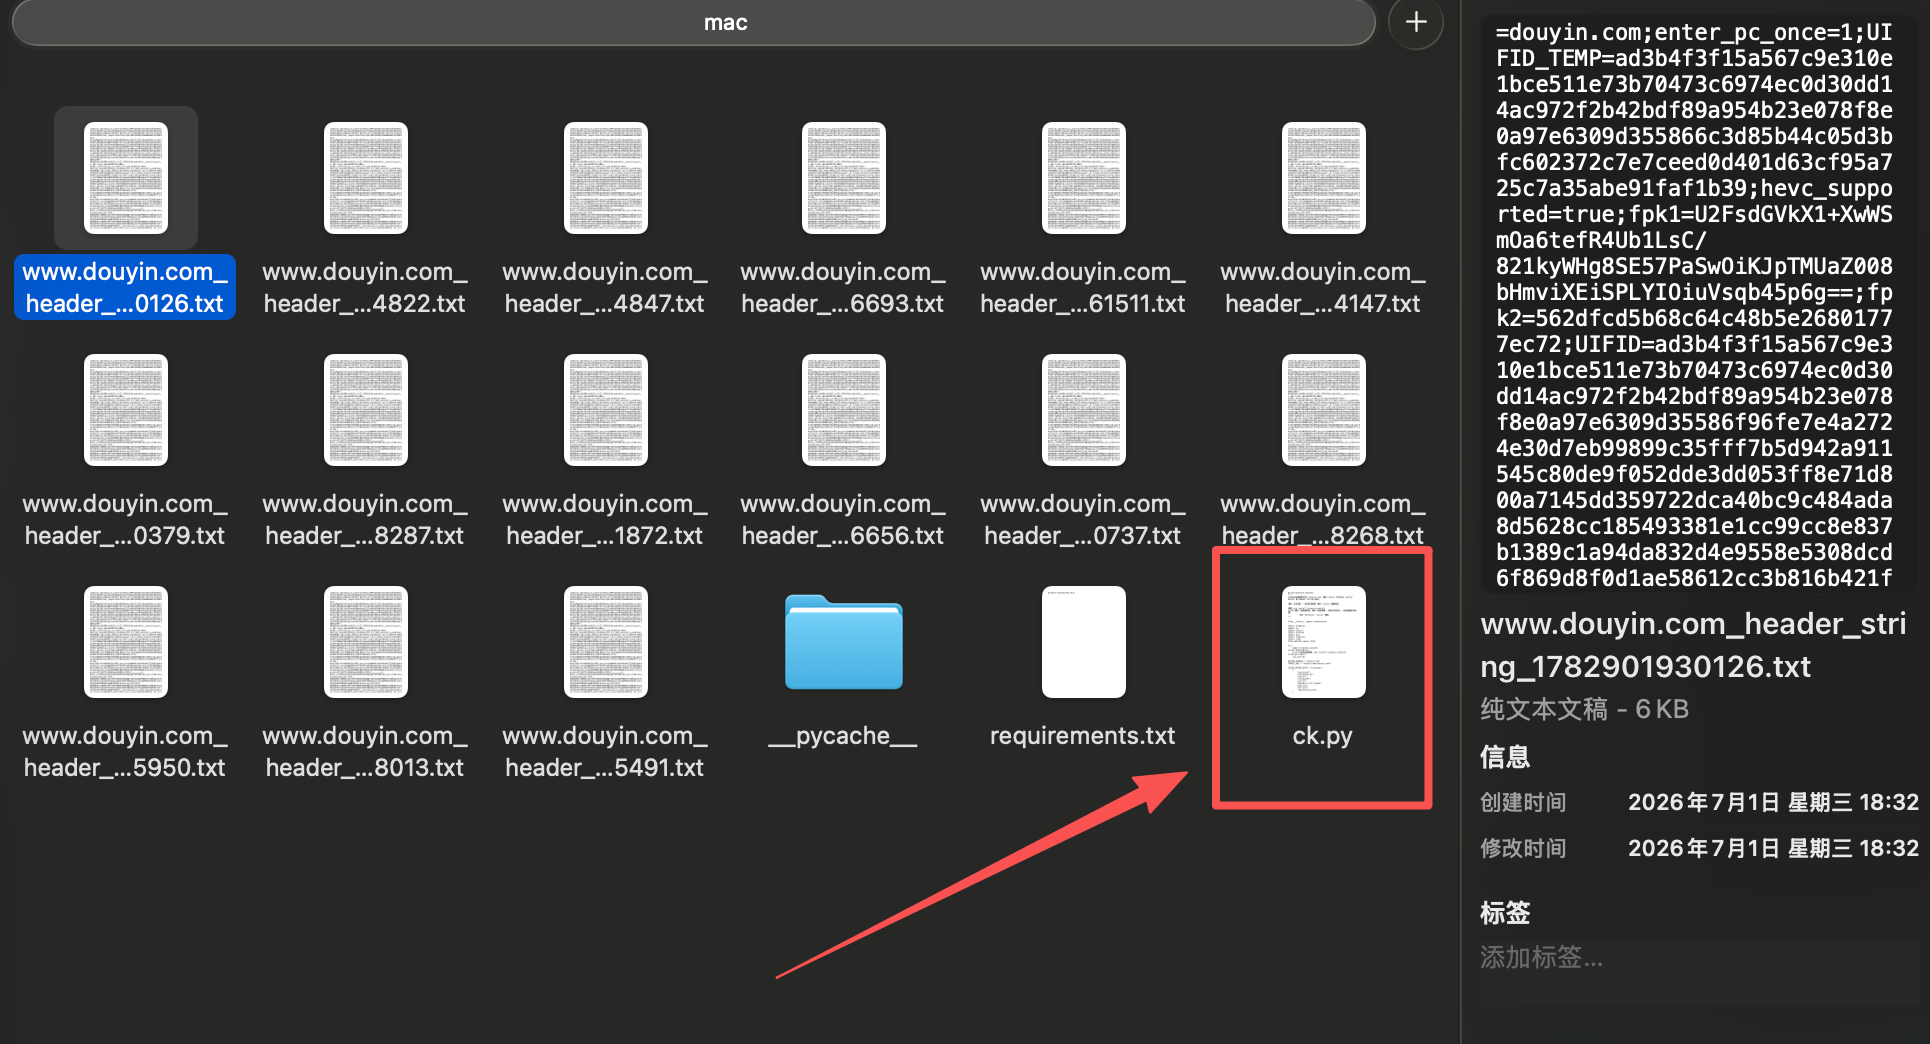Click the modification date value in the info panel
This screenshot has width=1930, height=1044.
tap(1773, 848)
